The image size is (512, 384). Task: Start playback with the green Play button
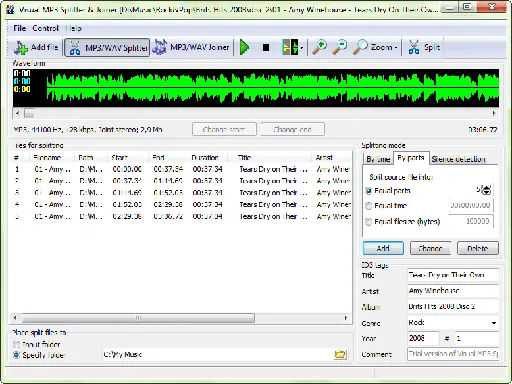[244, 48]
